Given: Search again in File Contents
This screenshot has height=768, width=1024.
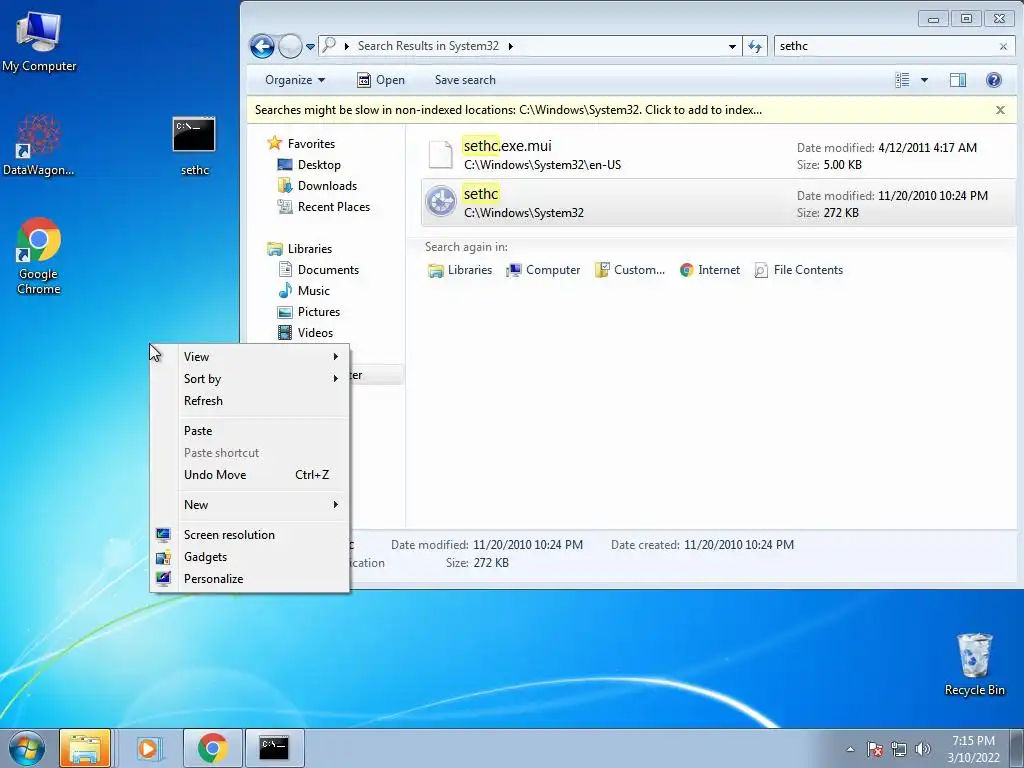Looking at the screenshot, I should (x=798, y=270).
